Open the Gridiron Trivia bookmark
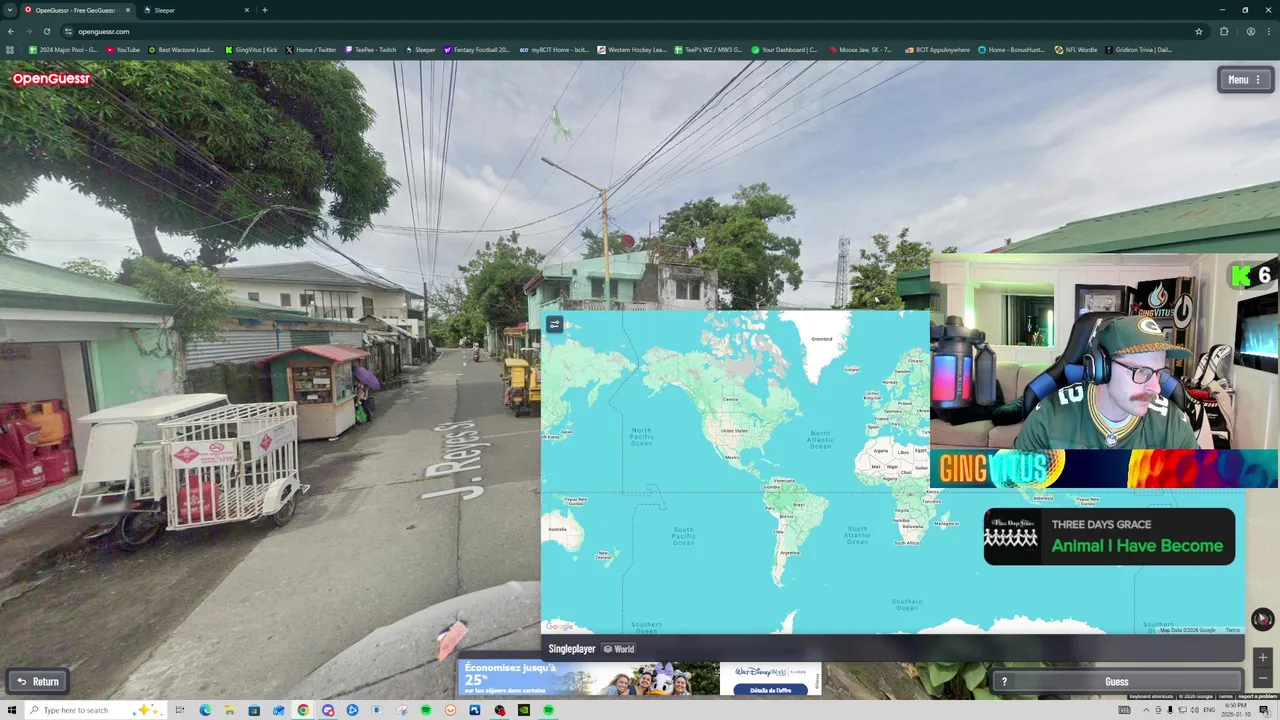1280x720 pixels. [x=1139, y=49]
